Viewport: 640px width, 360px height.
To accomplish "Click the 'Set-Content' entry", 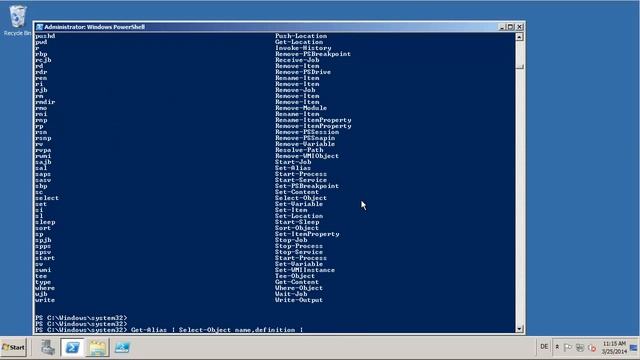I will coord(297,192).
